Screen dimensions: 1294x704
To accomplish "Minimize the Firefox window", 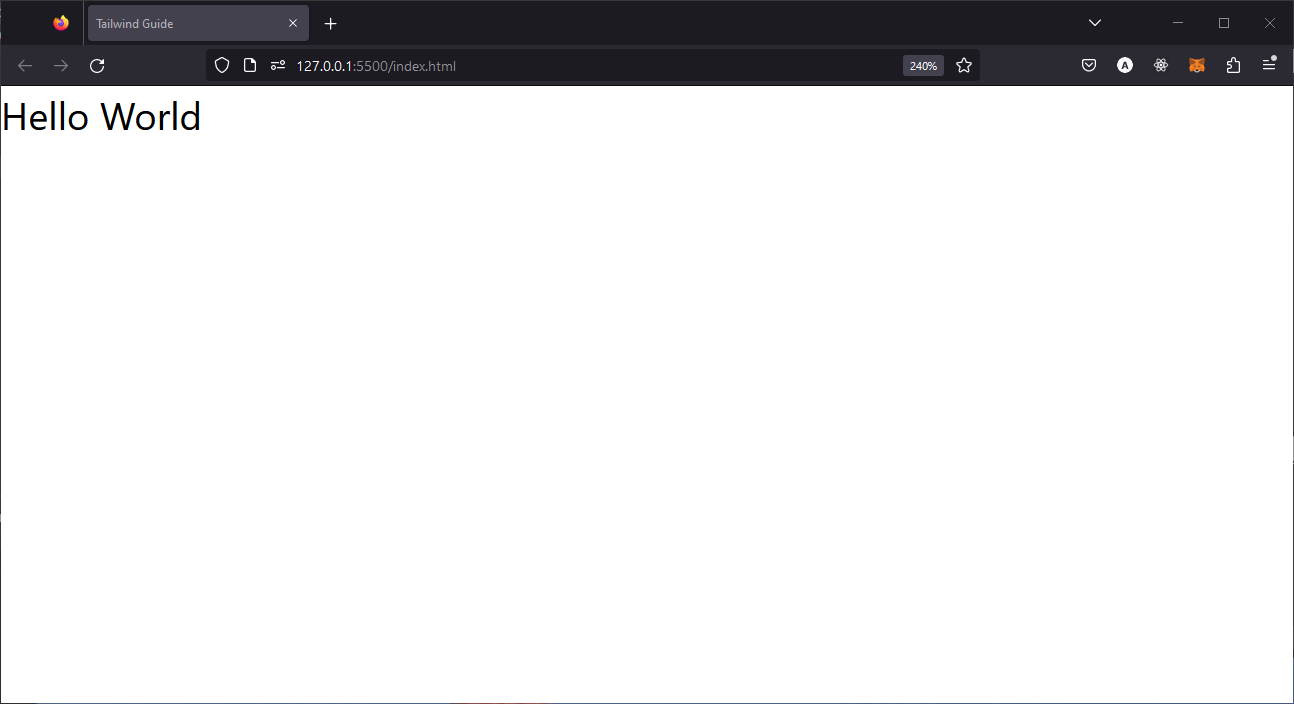I will [x=1178, y=23].
